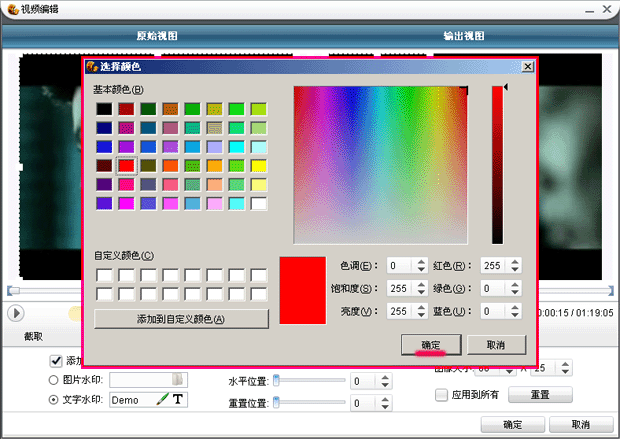
Task: Click the image watermark browse folder icon
Action: 177,380
